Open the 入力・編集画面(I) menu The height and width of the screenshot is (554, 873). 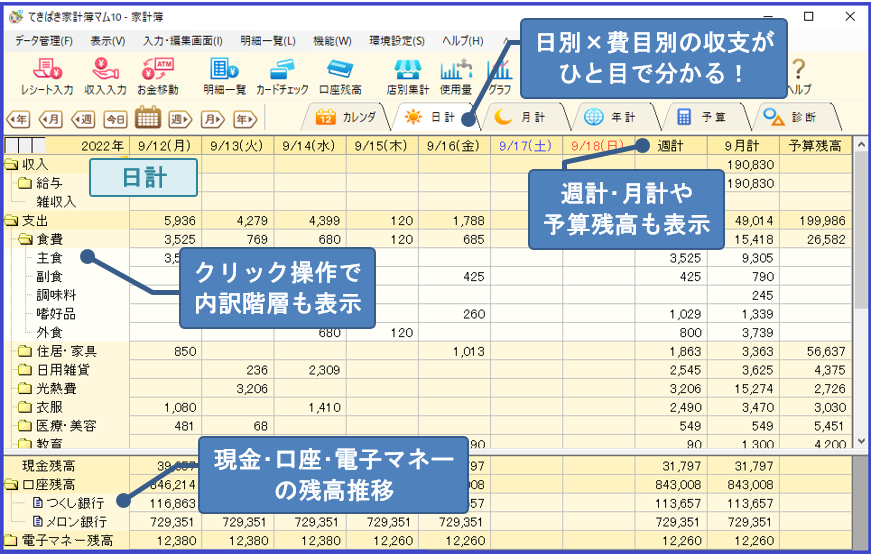183,41
